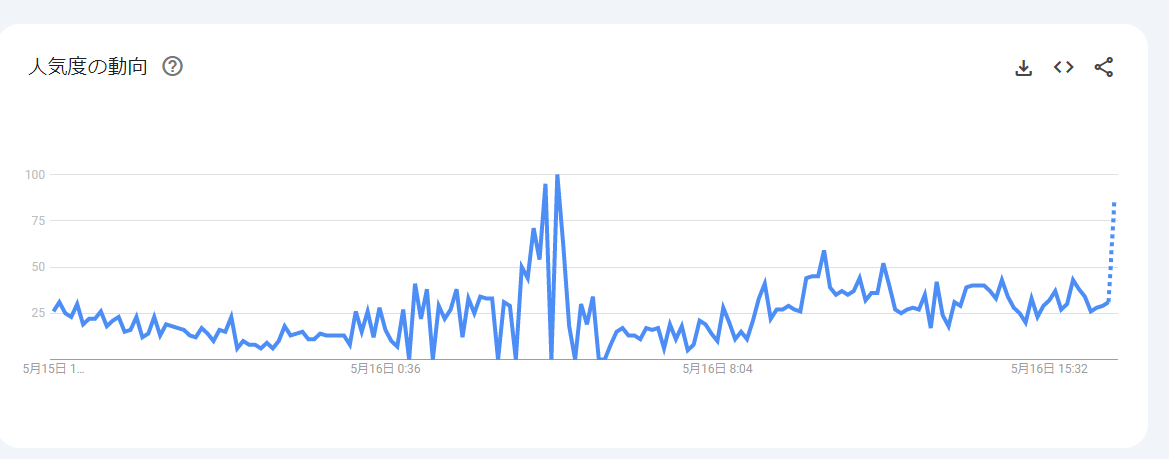The width and height of the screenshot is (1169, 459).
Task: Click the truncated 5月15日 axis label
Action: coord(54,369)
